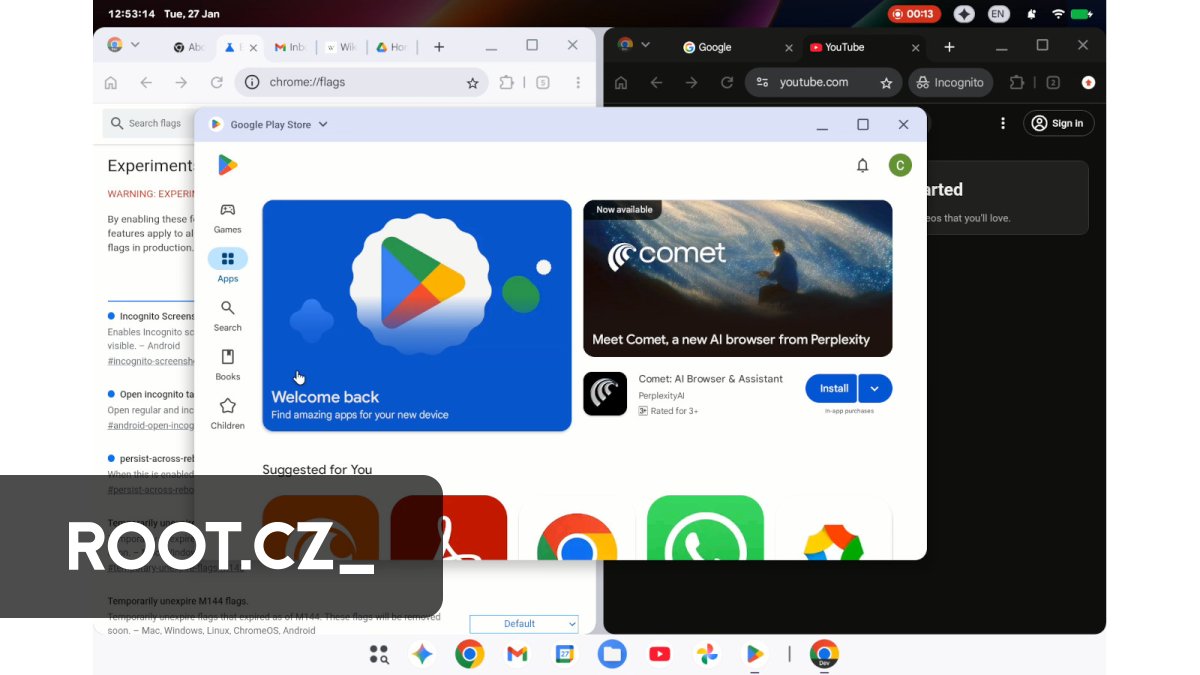
Task: Open the Welcome back banner
Action: coord(417,316)
